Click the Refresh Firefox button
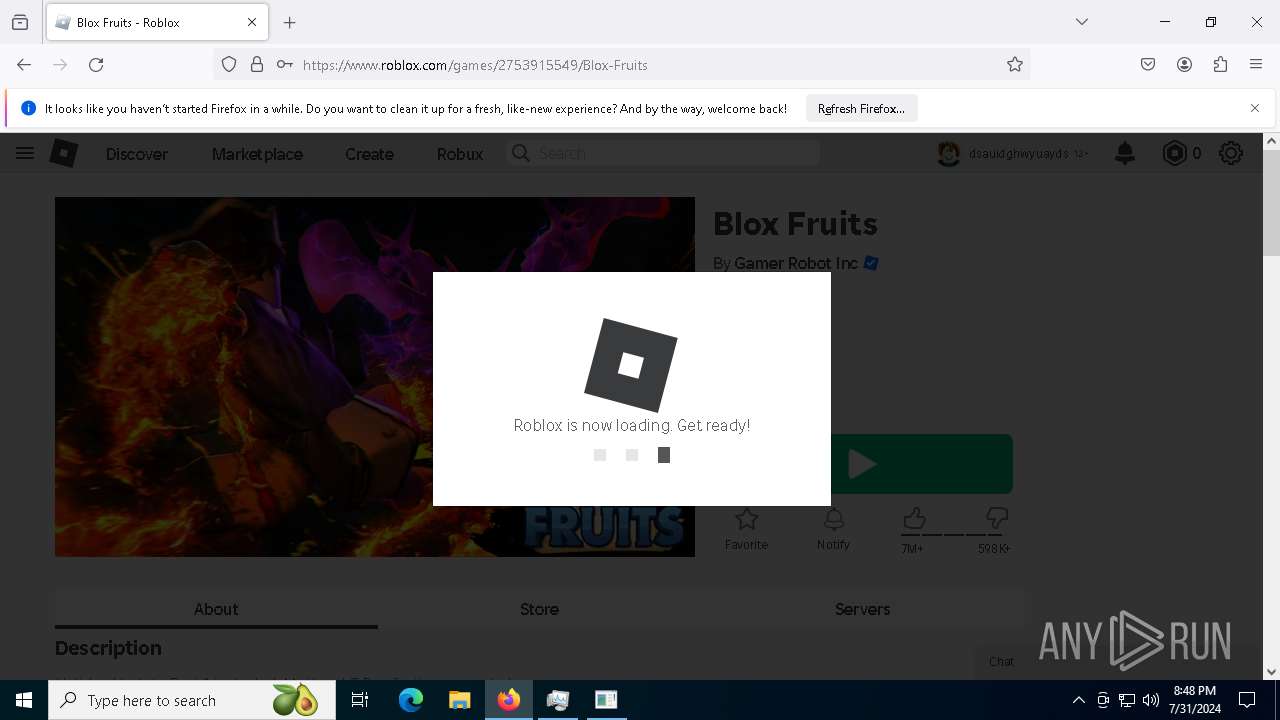This screenshot has width=1280, height=720. 861,108
